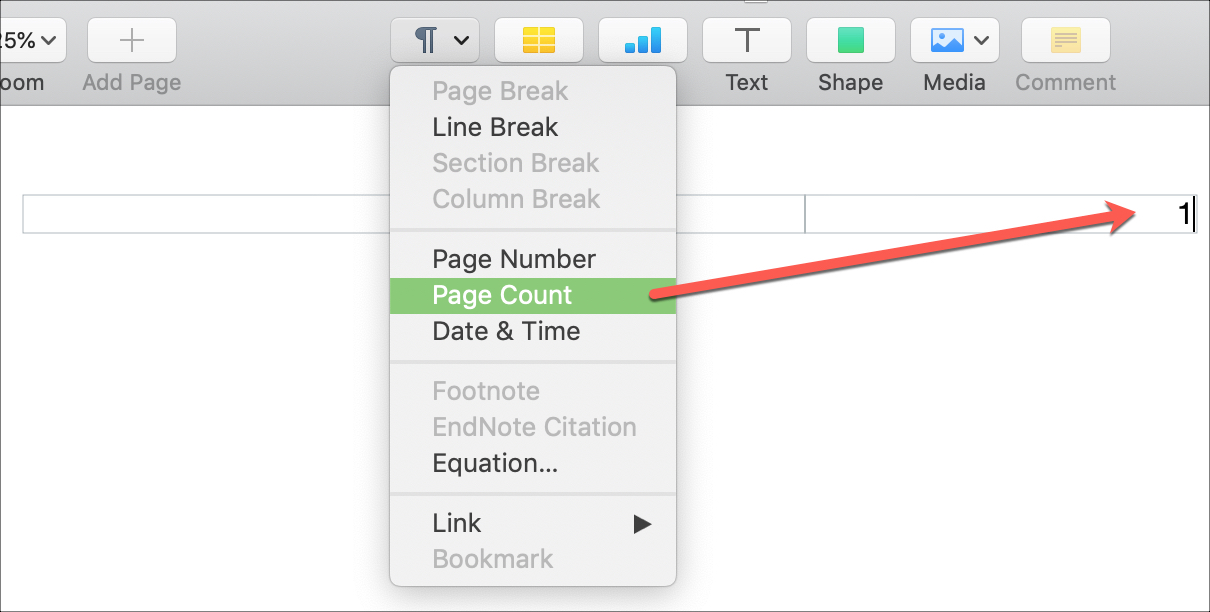Click the yellow Comment note icon
The image size is (1210, 612).
1065,40
